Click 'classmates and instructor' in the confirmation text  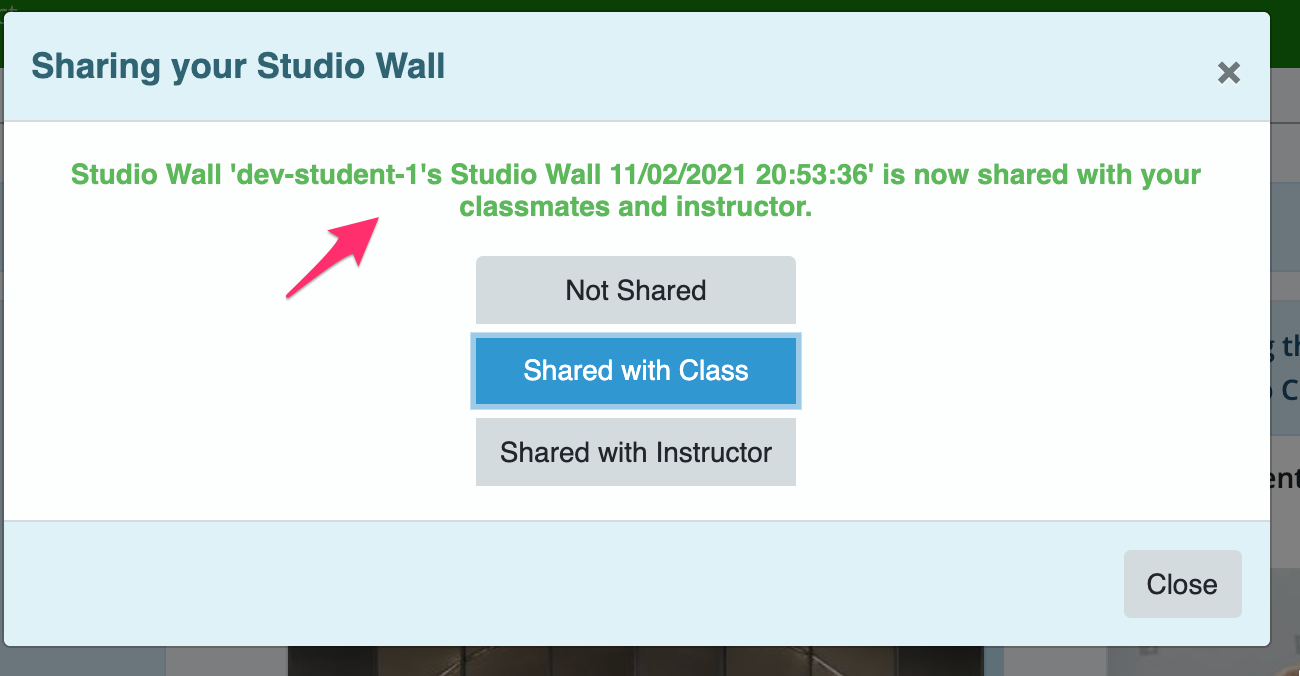tap(636, 208)
